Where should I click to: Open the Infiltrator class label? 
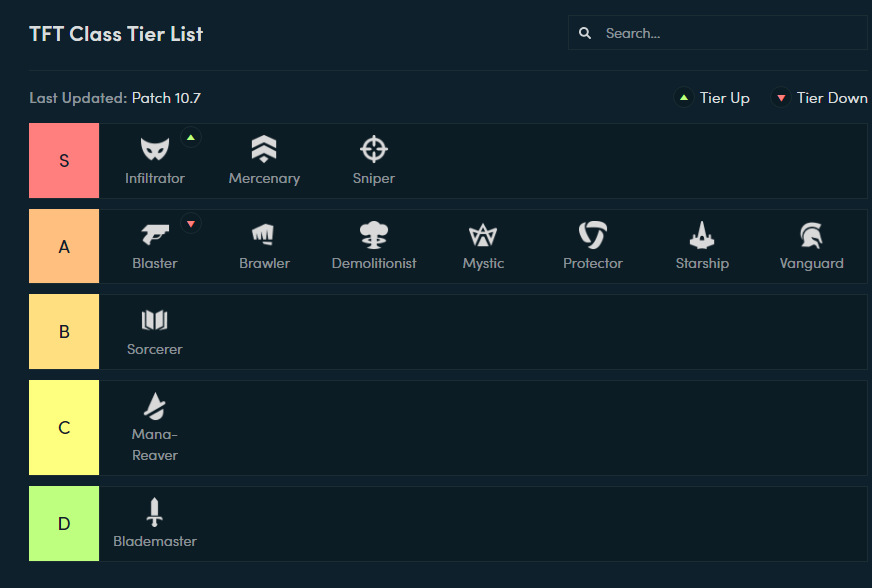pos(155,178)
